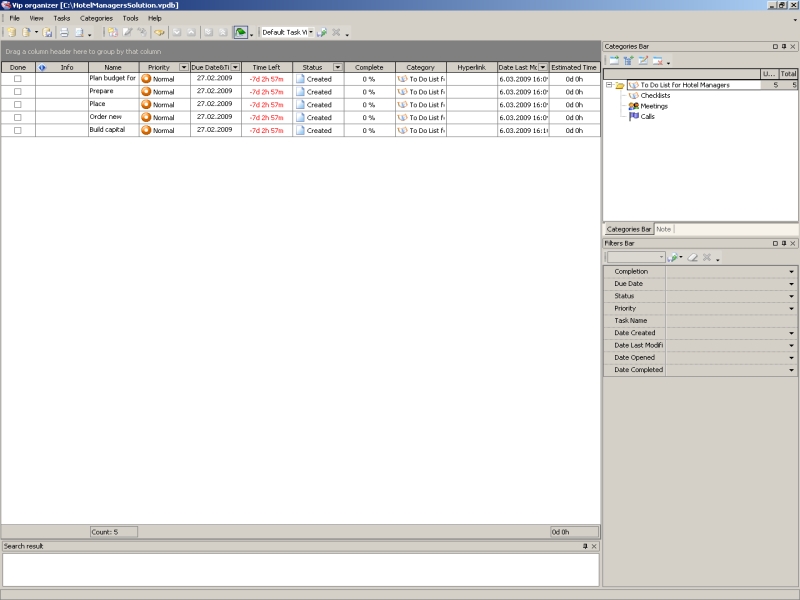Click the eraser Clear Filter icon in Filters Bar
The height and width of the screenshot is (600, 800).
691,257
